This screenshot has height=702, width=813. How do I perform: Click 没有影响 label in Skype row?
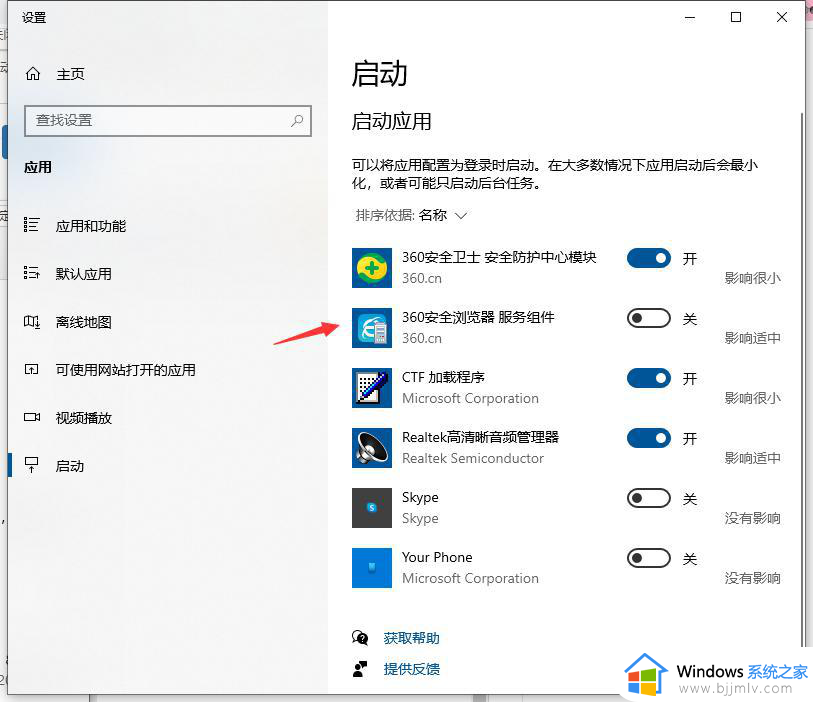point(752,518)
